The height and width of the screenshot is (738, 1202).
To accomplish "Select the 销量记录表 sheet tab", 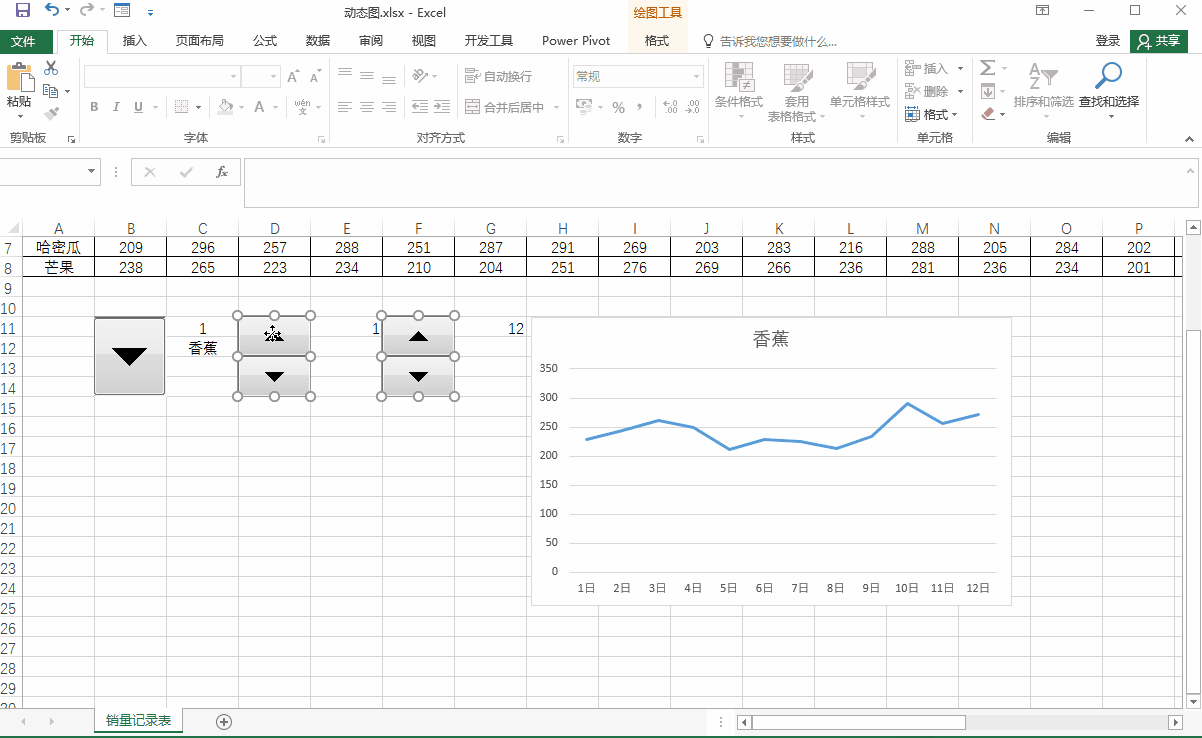I will click(x=139, y=720).
